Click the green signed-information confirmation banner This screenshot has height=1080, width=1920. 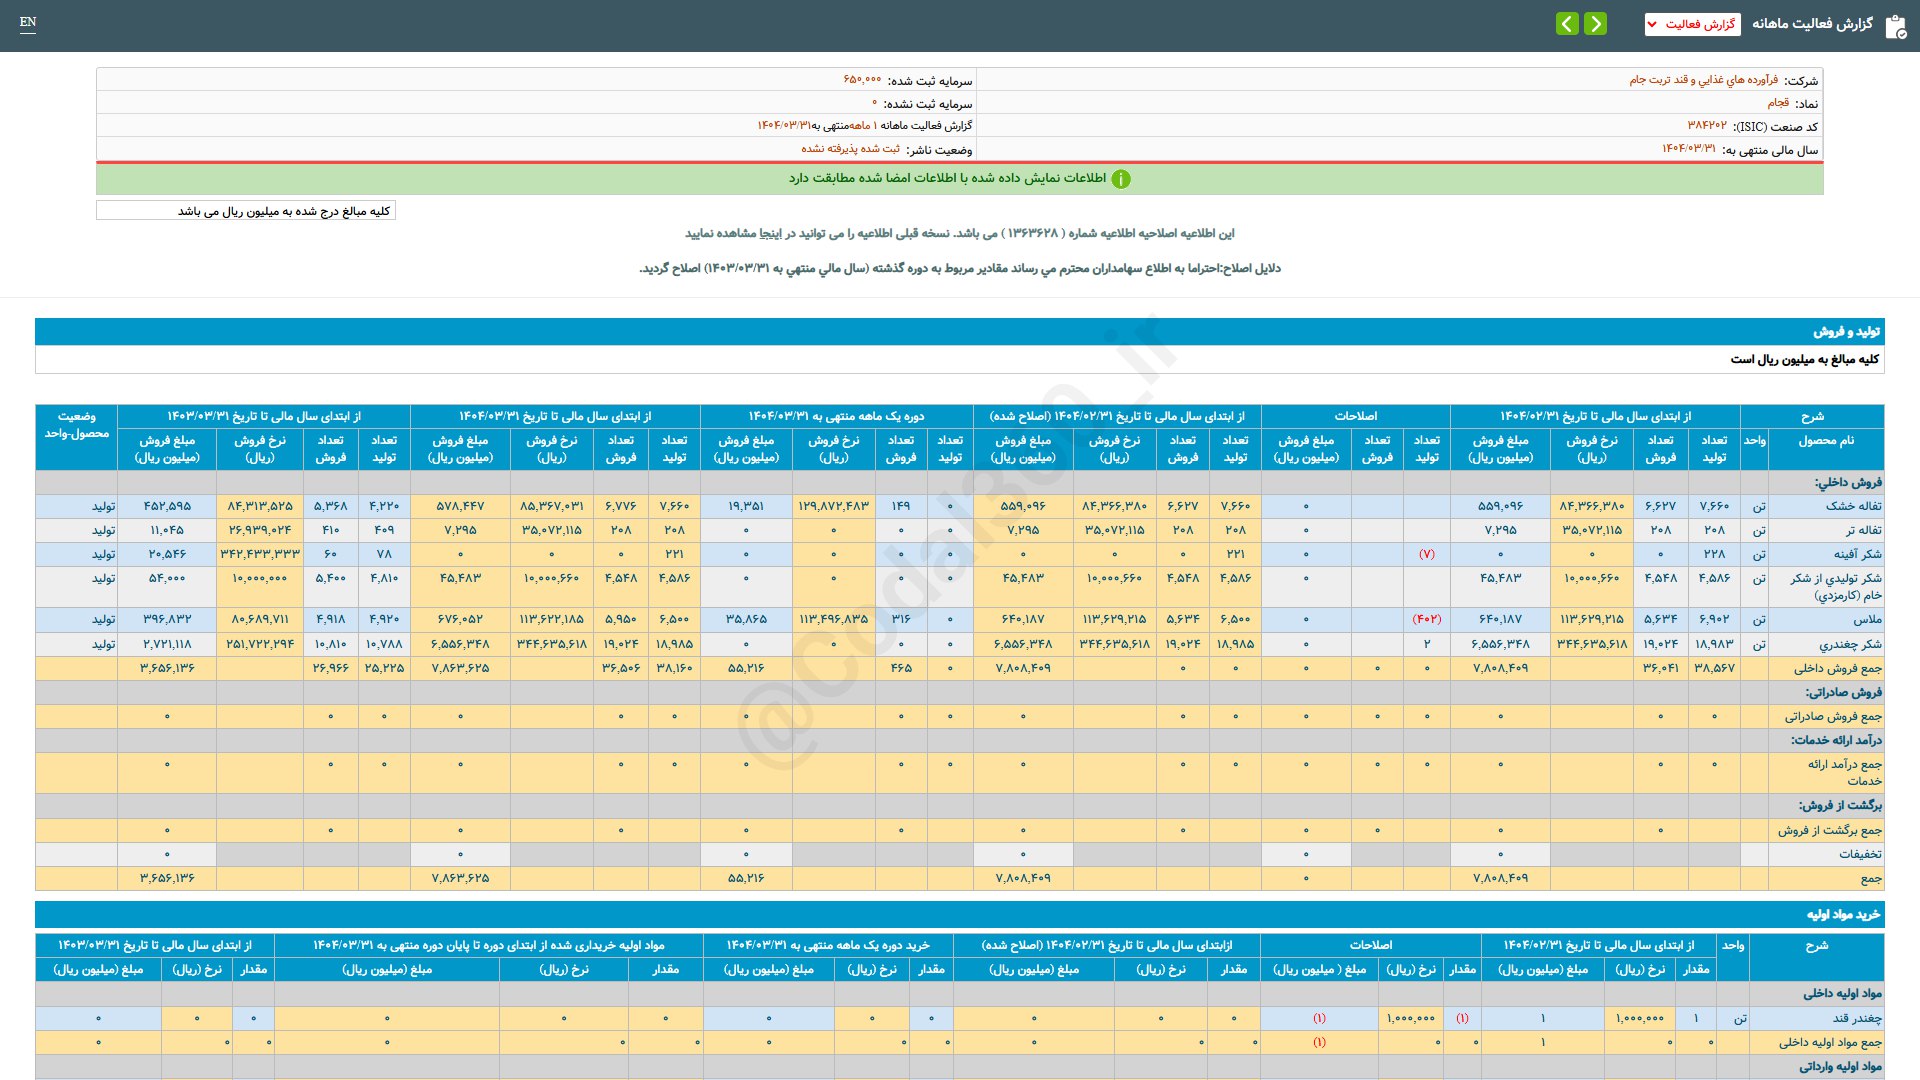point(960,179)
